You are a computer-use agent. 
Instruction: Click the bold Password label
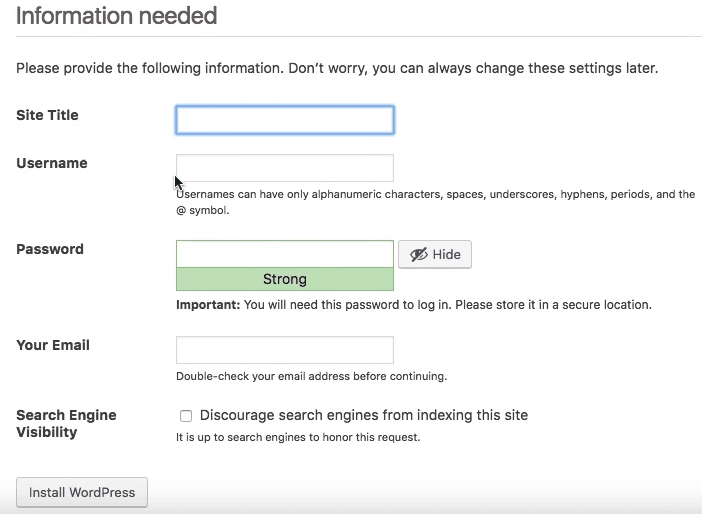pos(50,249)
